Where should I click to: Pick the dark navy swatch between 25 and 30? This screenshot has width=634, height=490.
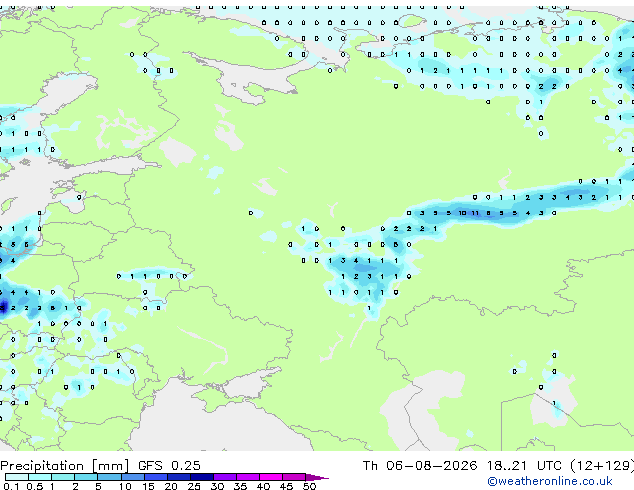202,477
